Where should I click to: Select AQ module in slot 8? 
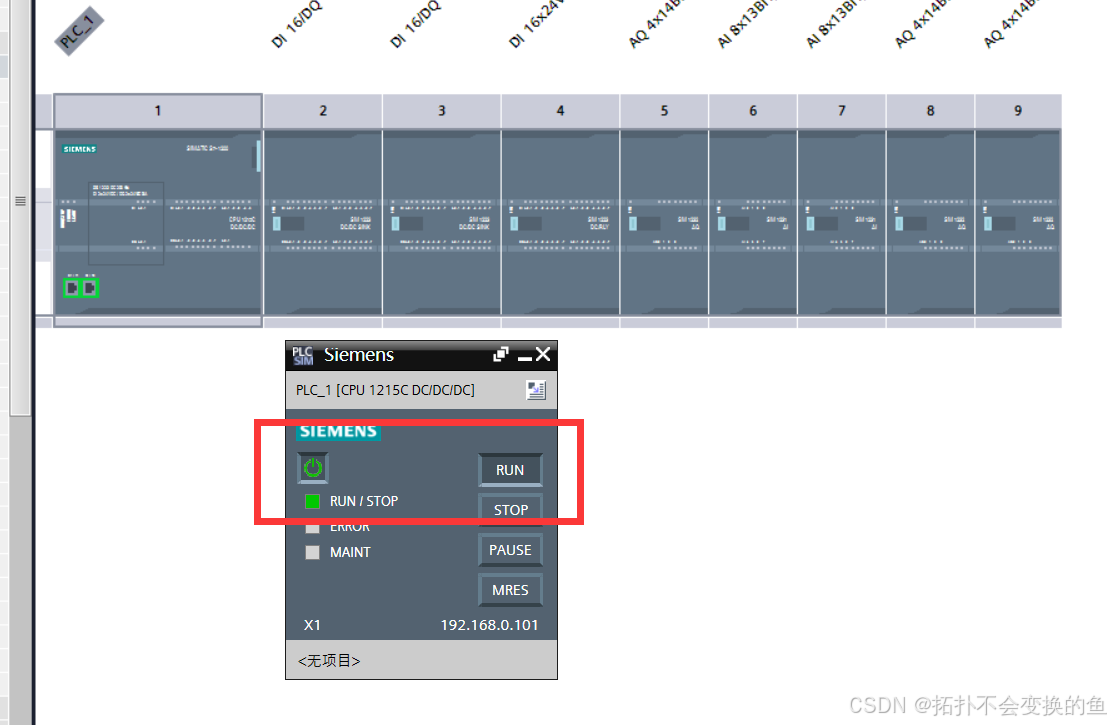pos(930,223)
